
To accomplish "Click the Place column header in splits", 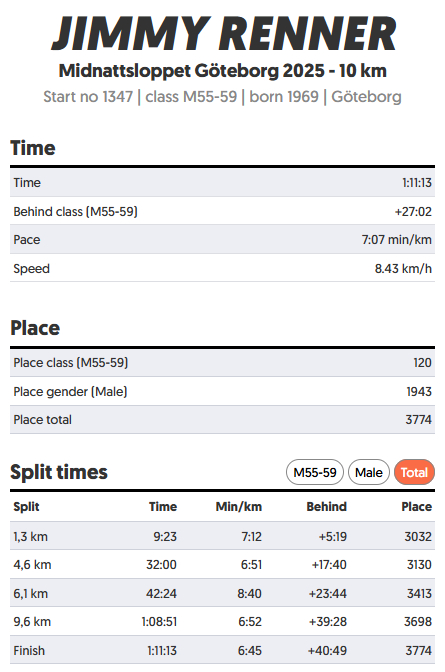I will pos(416,507).
